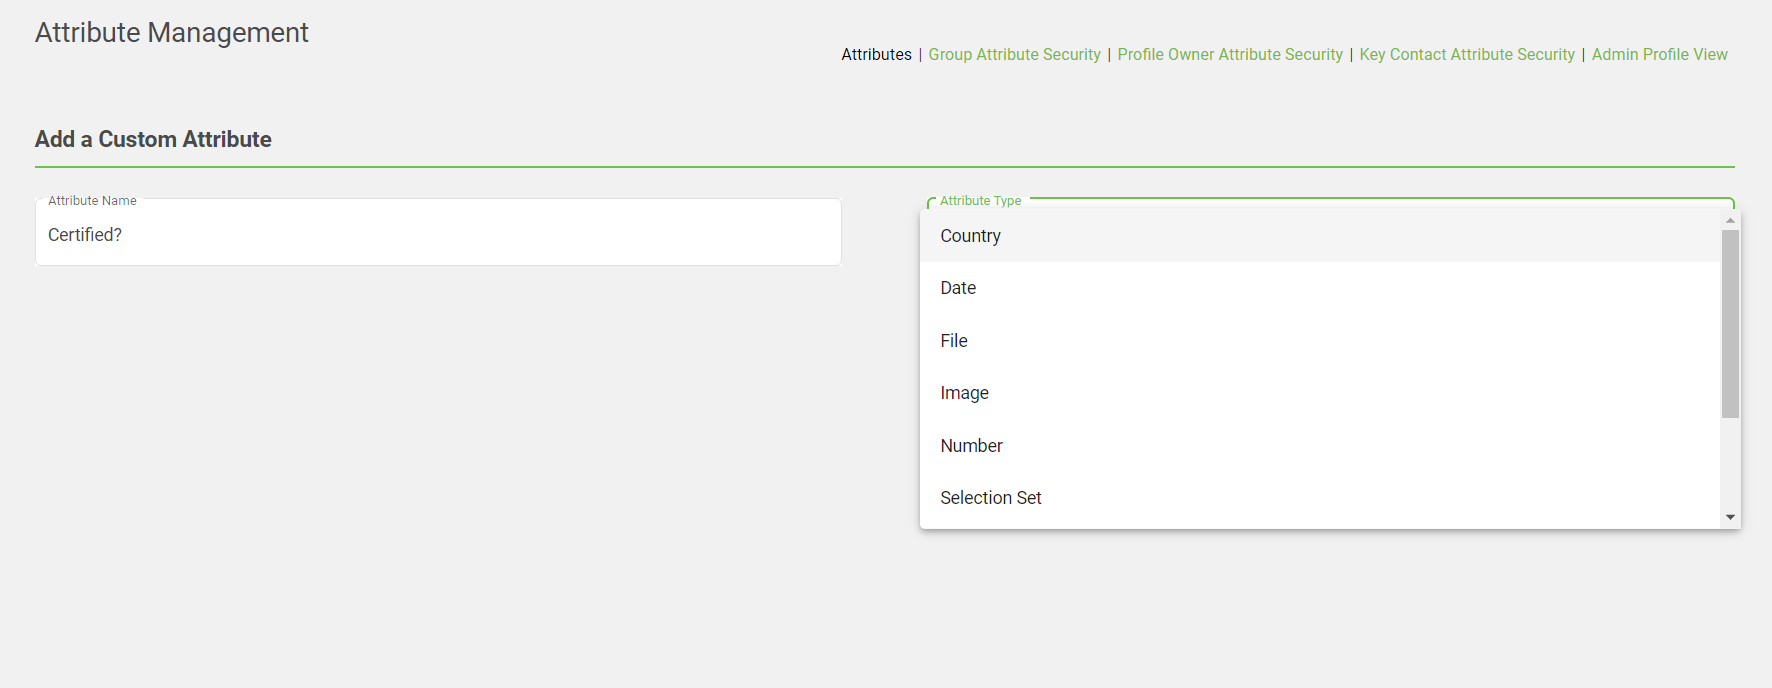Viewport: 1772px width, 688px height.
Task: Open the Attributes tab
Action: tap(876, 54)
